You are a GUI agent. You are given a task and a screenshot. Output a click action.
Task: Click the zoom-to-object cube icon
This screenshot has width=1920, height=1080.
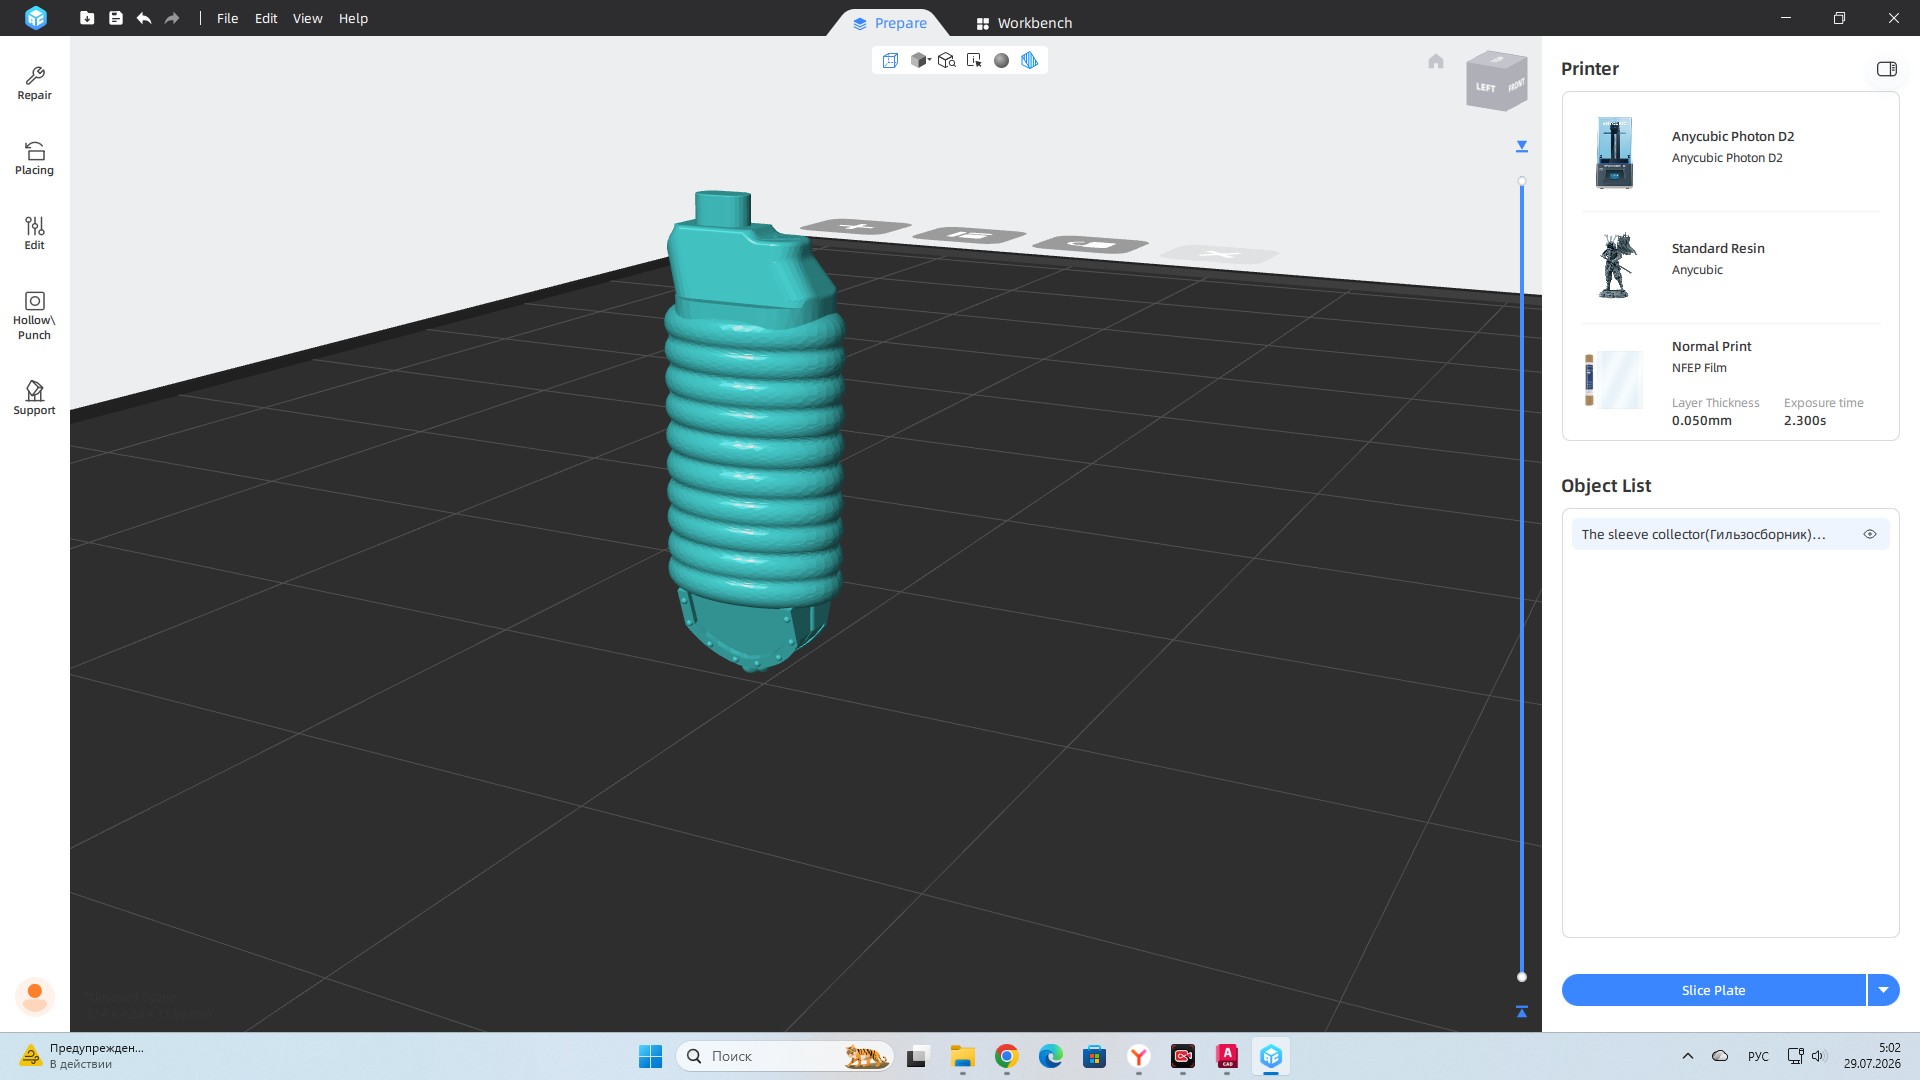[946, 61]
